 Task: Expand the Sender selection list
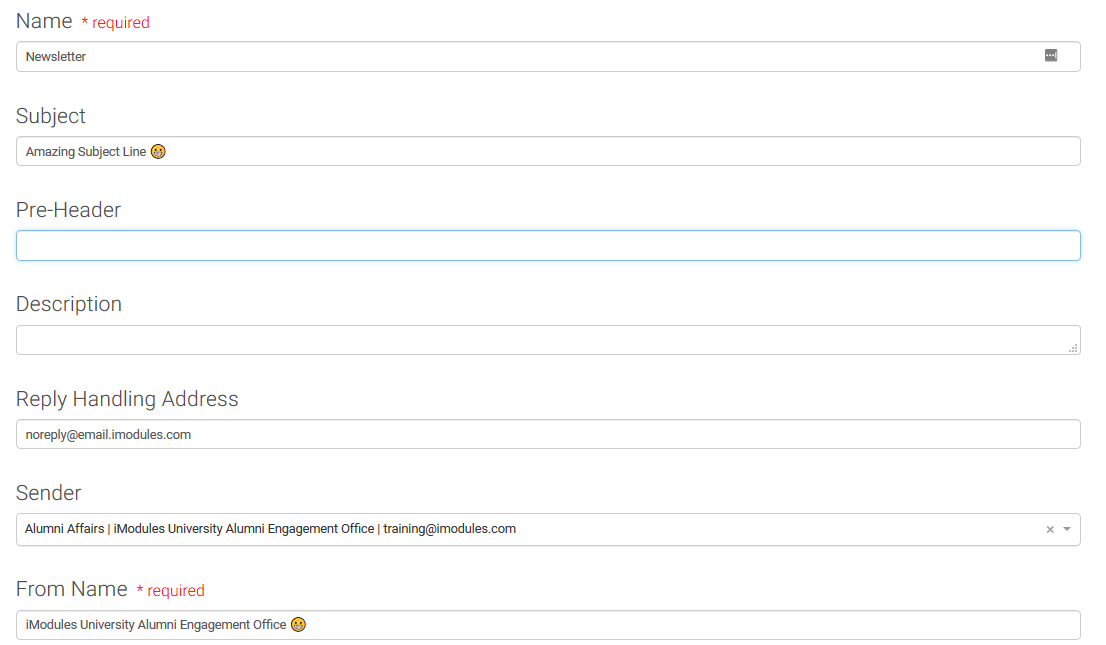(1066, 529)
